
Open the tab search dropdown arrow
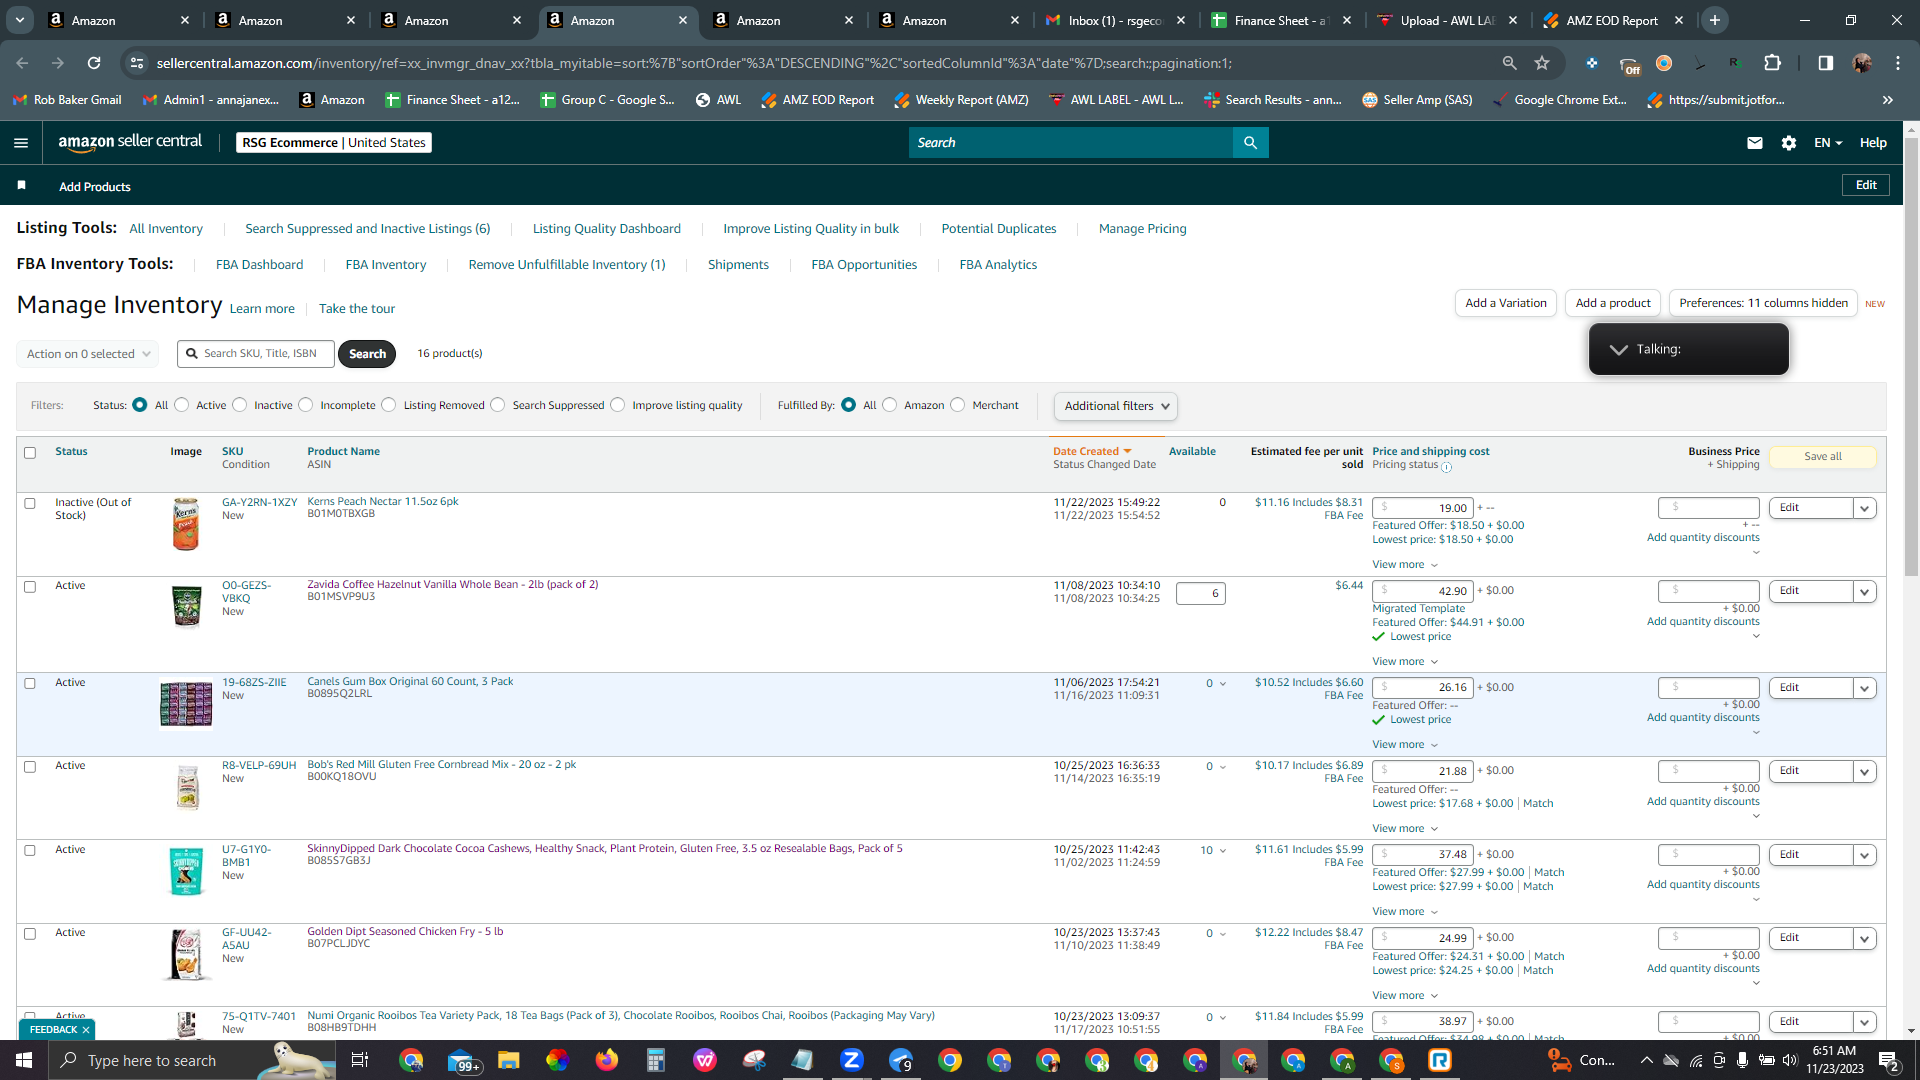coord(20,20)
